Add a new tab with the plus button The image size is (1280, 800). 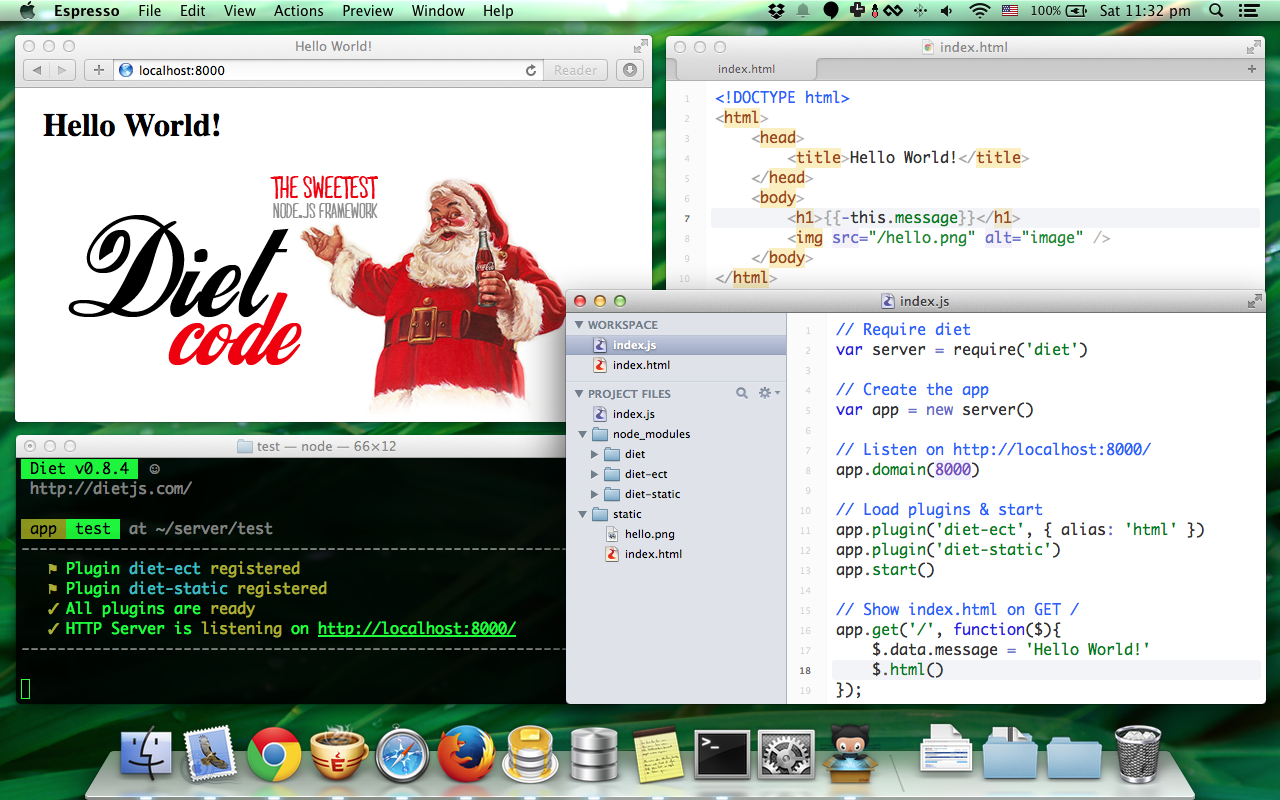1251,69
